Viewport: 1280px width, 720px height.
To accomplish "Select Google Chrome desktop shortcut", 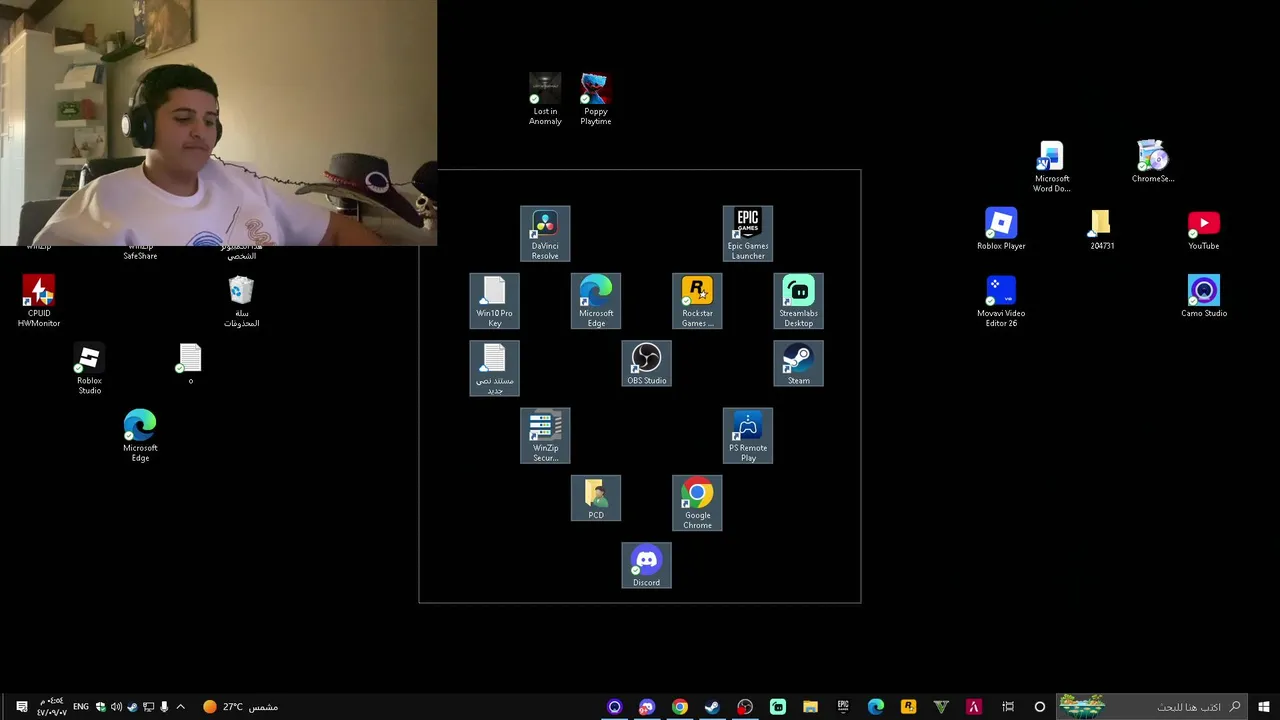I will coord(697,504).
